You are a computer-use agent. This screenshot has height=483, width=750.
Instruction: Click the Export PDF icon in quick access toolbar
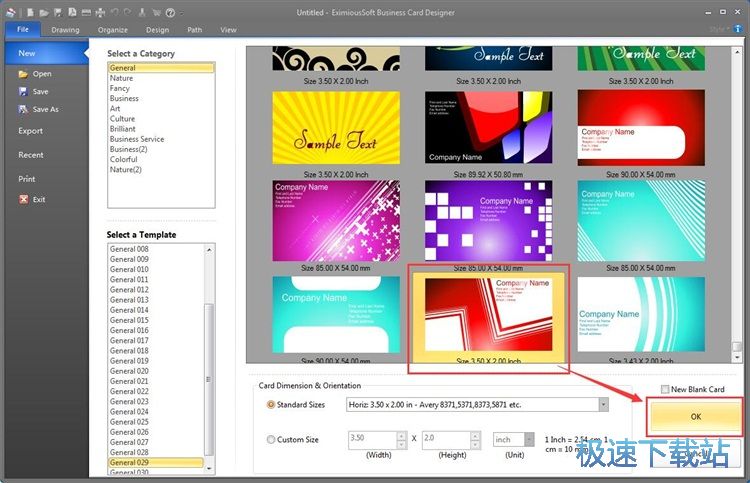click(72, 12)
